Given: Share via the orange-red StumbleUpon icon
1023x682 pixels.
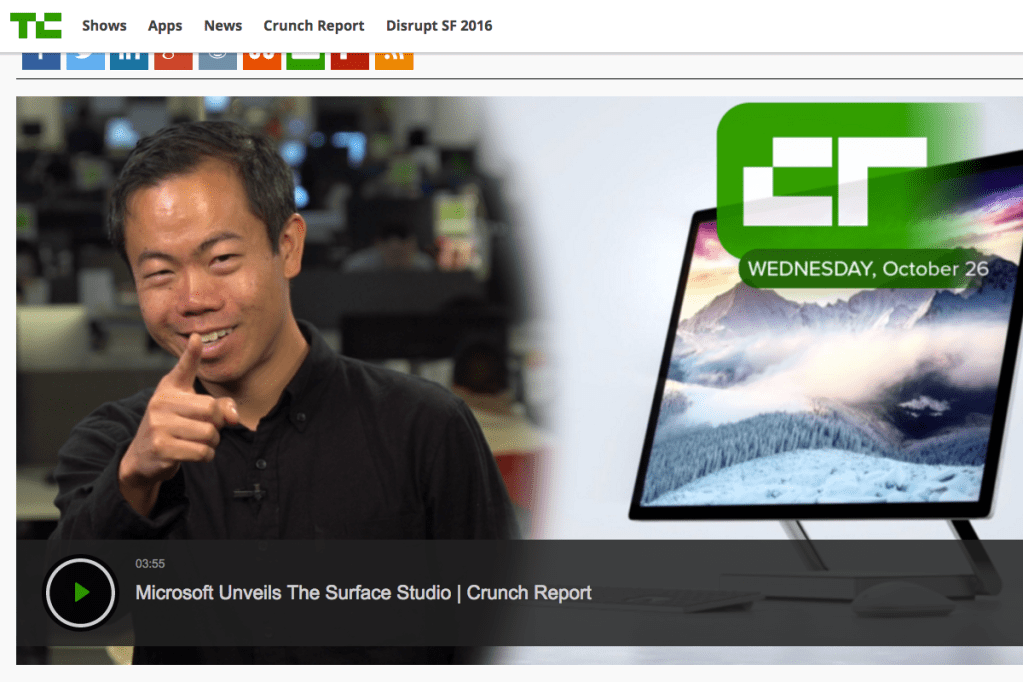Looking at the screenshot, I should (262, 61).
